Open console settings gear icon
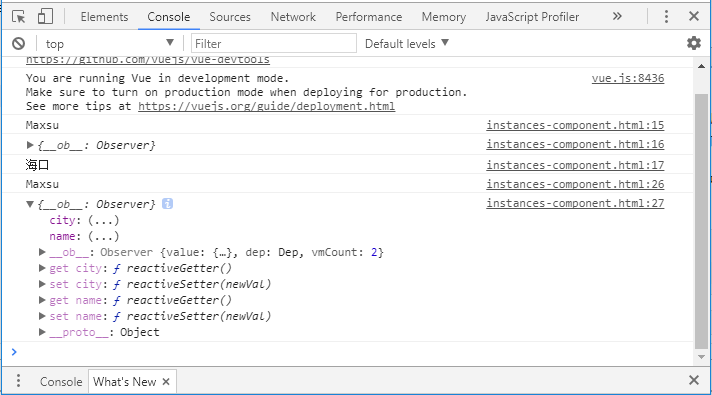This screenshot has width=712, height=395. 693,44
